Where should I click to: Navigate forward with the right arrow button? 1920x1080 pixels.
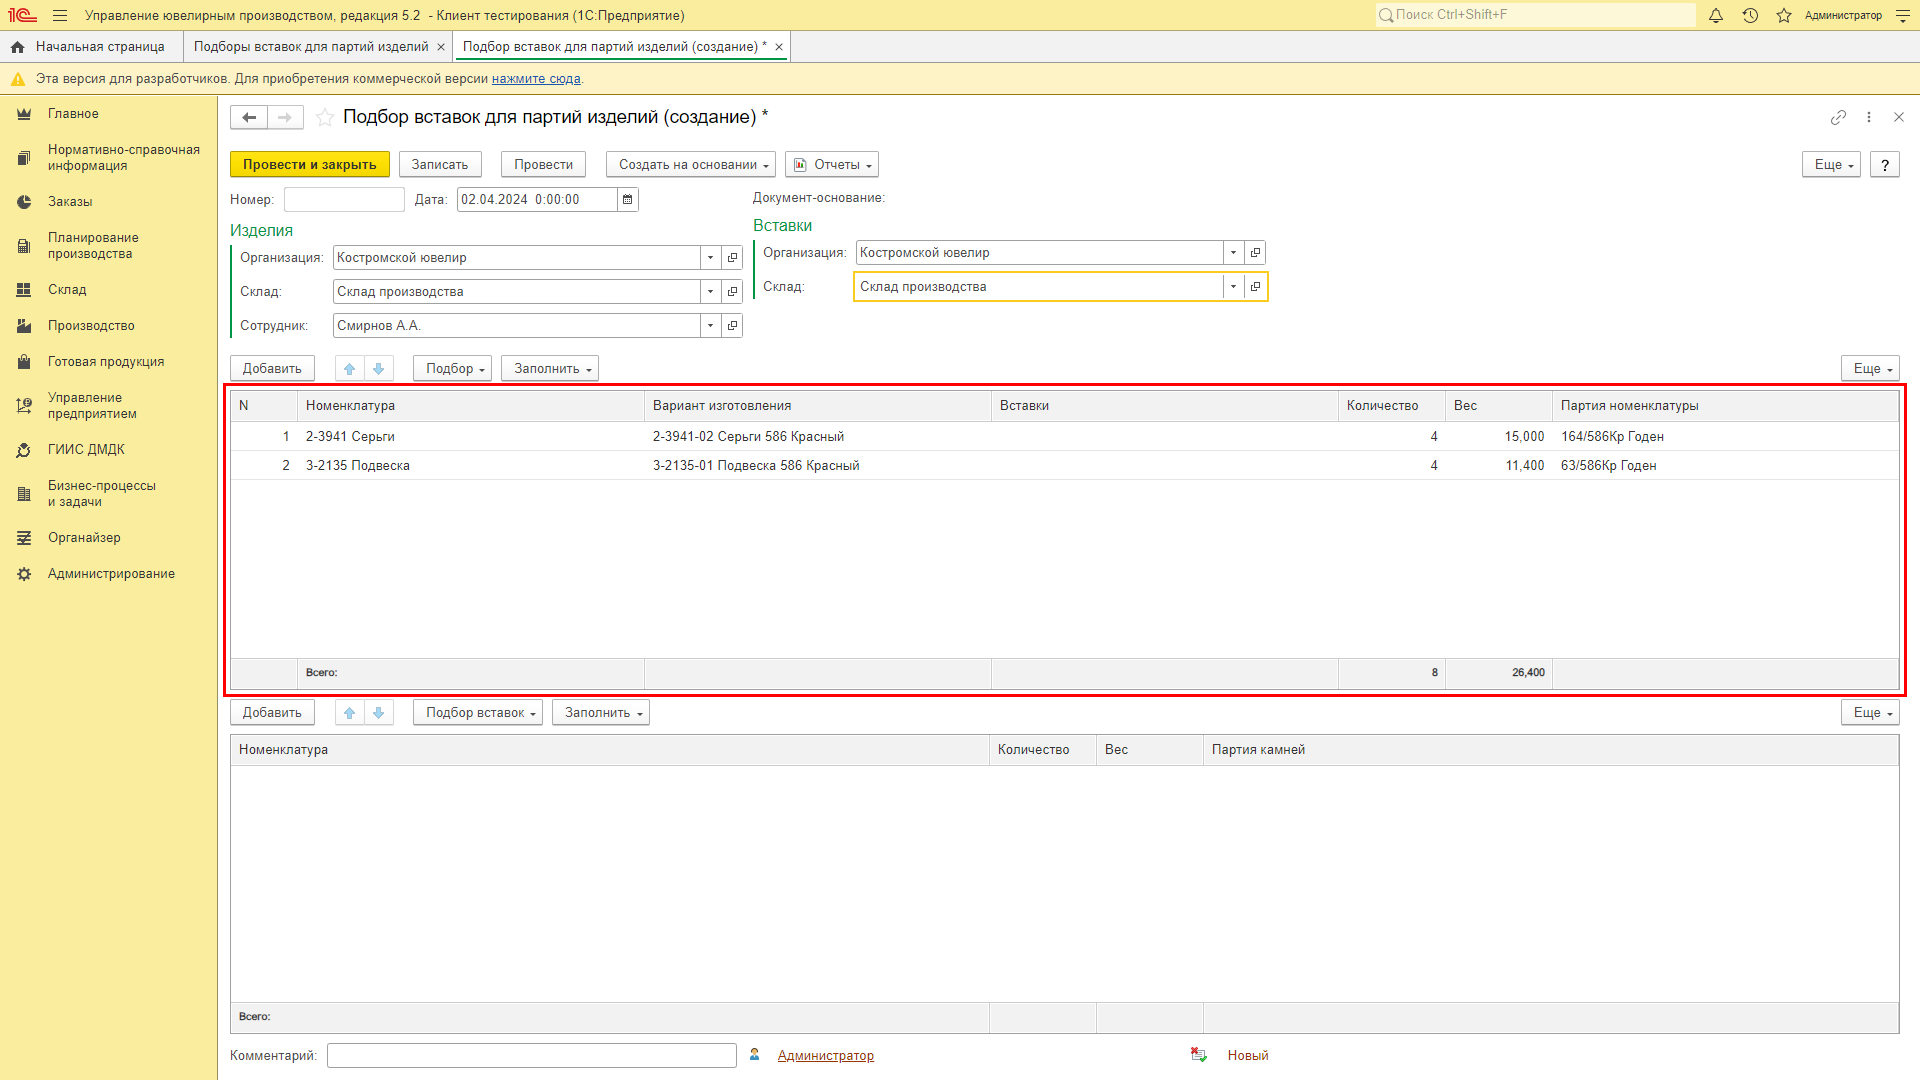point(285,117)
